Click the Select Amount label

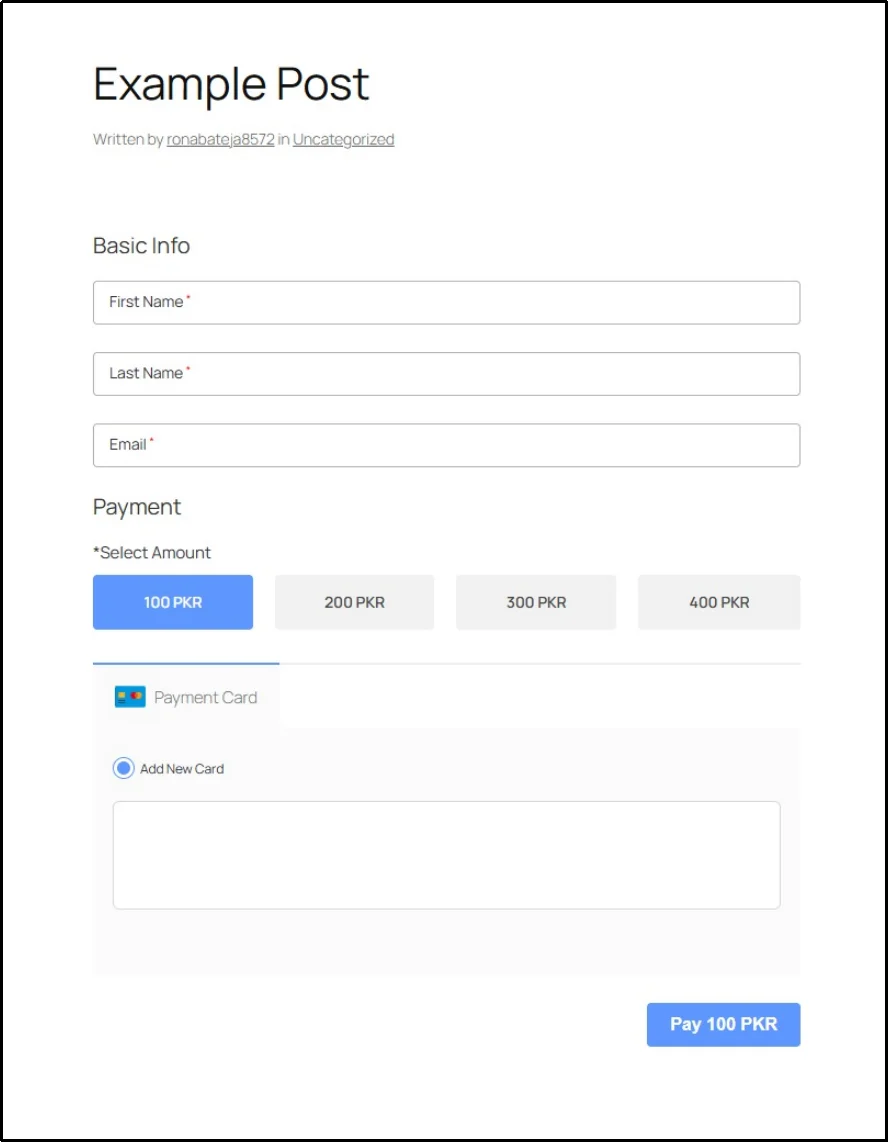[152, 552]
